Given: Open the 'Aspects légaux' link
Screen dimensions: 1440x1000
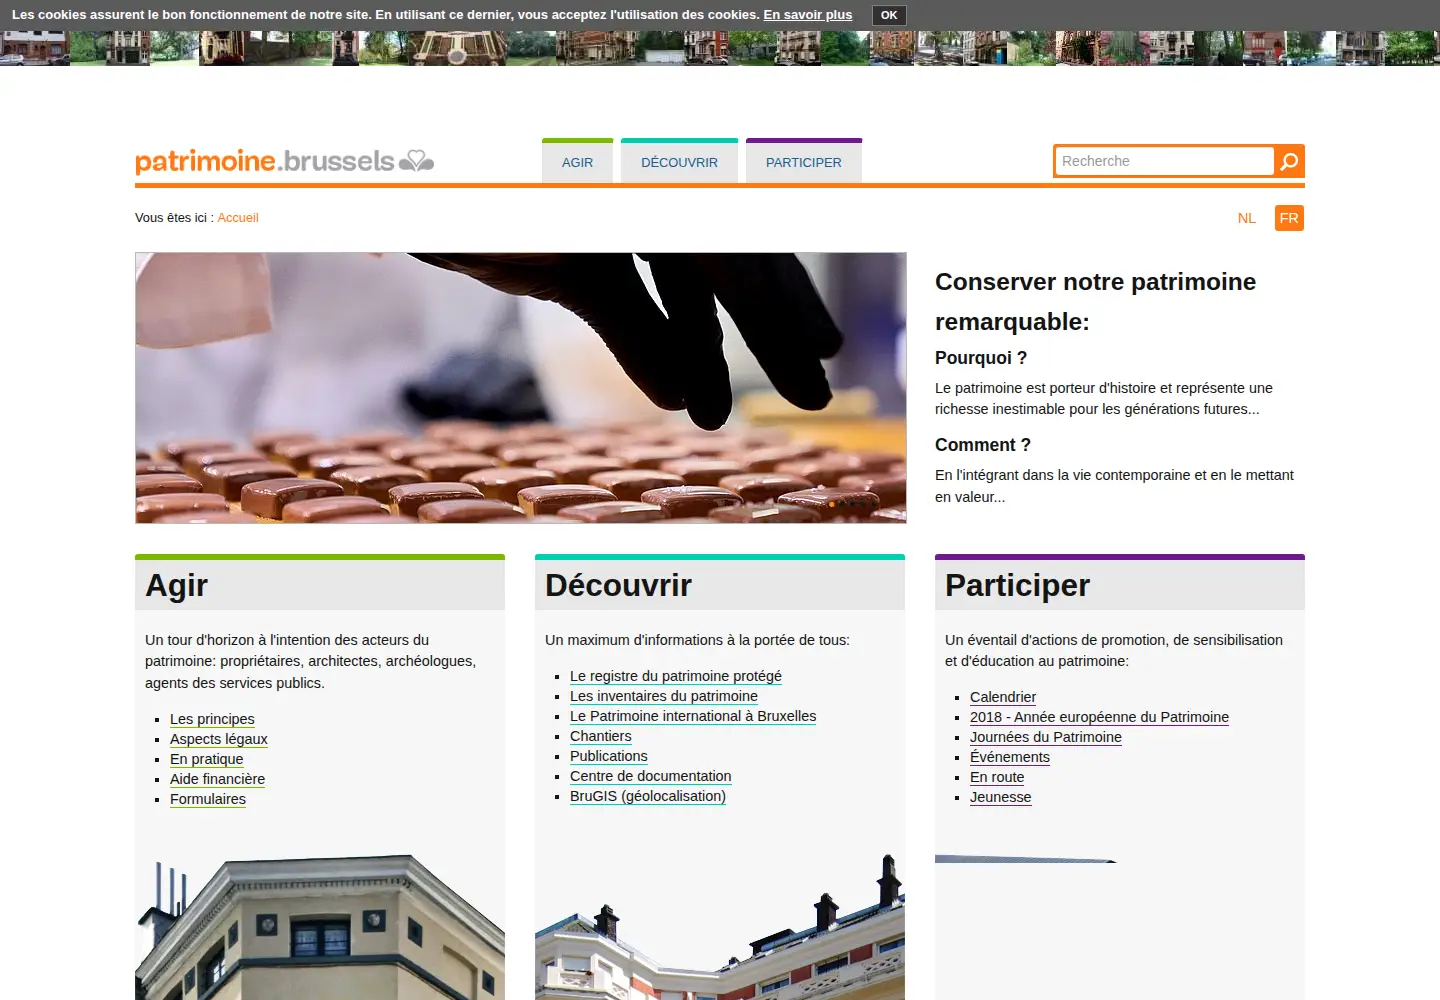Looking at the screenshot, I should 219,739.
